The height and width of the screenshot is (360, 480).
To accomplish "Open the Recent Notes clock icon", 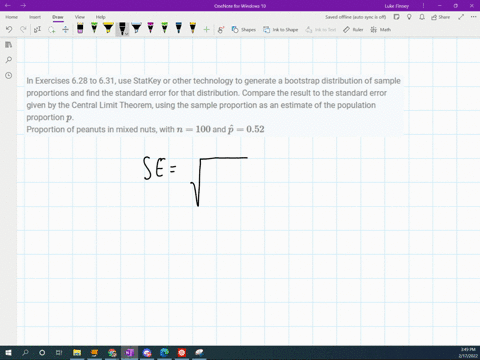I will click(x=9, y=76).
